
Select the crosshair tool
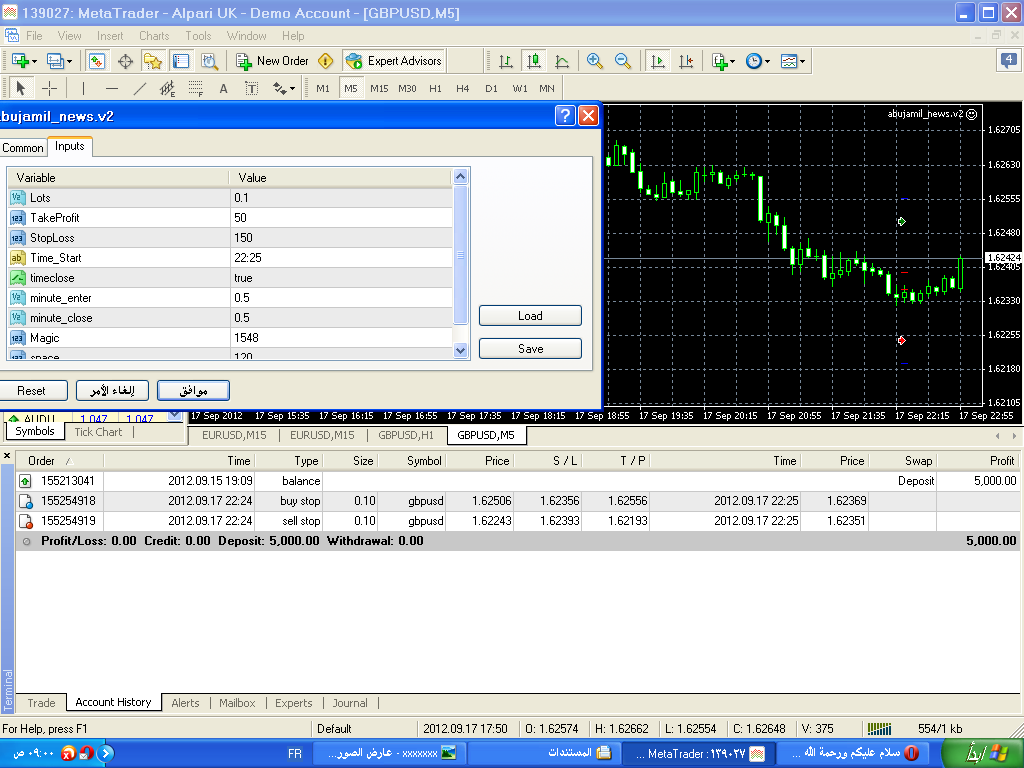(x=50, y=88)
